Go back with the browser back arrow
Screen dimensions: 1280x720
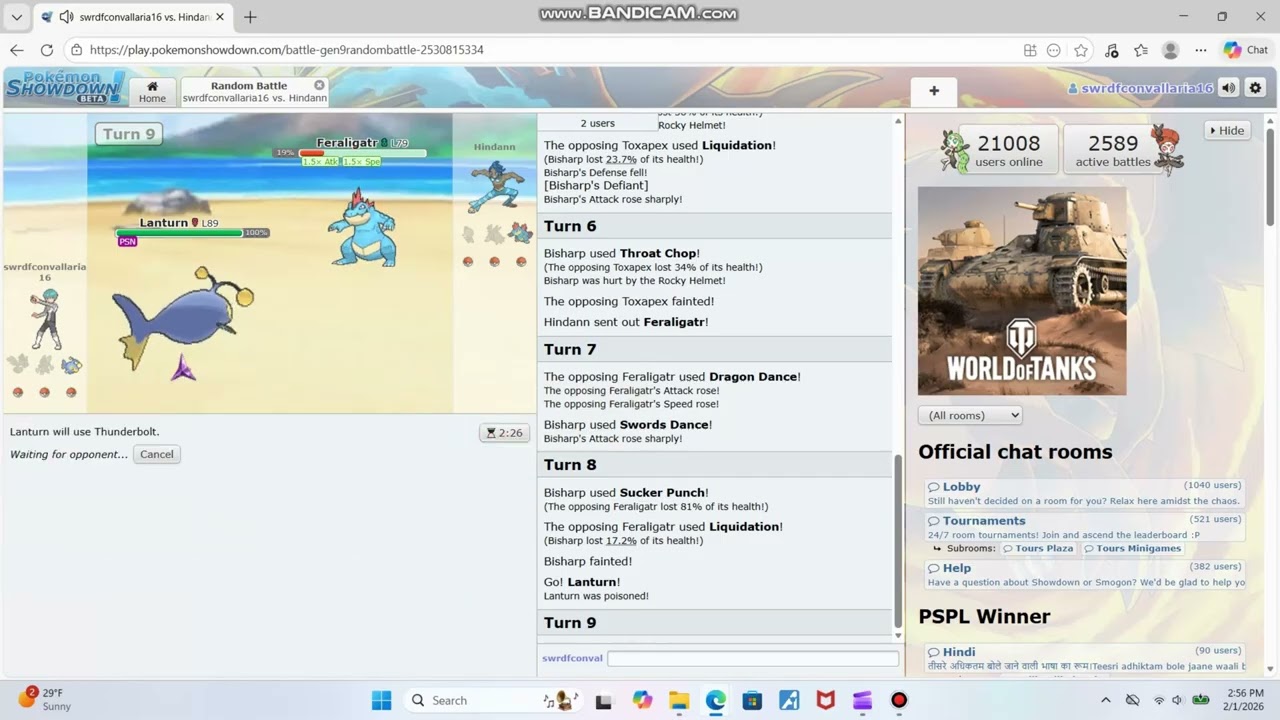pos(17,50)
